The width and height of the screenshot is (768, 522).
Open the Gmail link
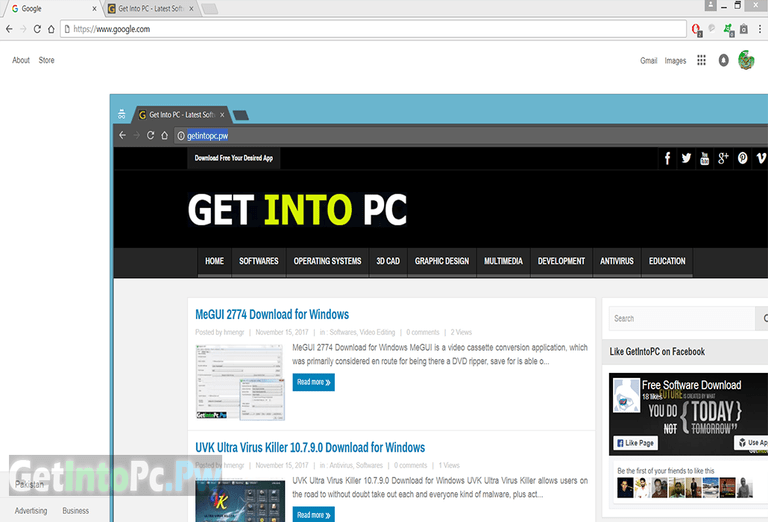coord(648,61)
